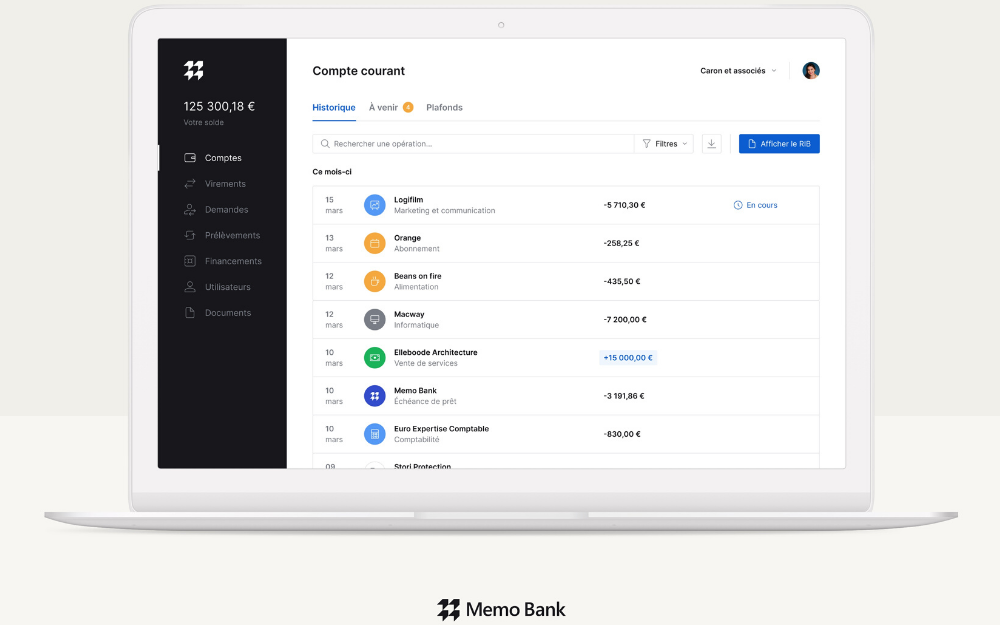Image resolution: width=1000 pixels, height=625 pixels.
Task: Click the Demandes person icon
Action: (x=189, y=209)
